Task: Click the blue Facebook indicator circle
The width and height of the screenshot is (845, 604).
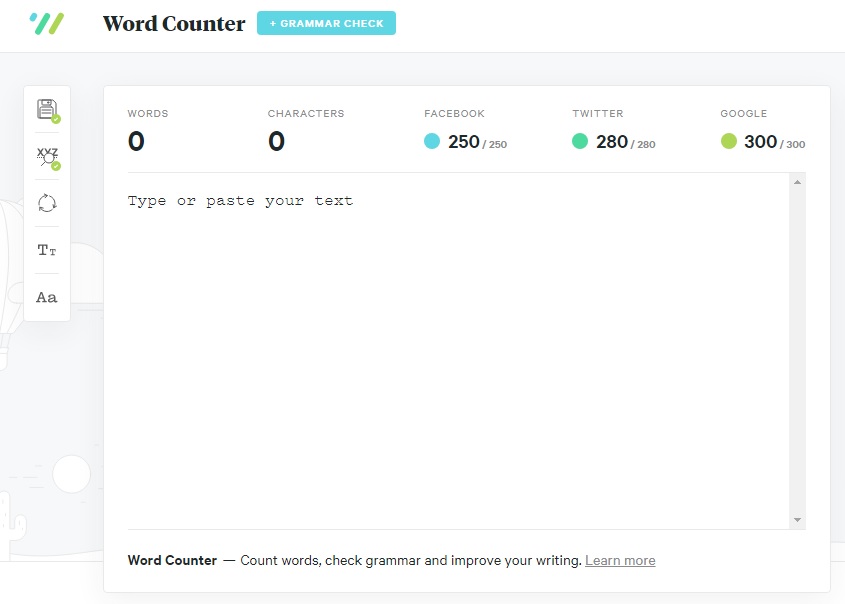Action: tap(432, 142)
